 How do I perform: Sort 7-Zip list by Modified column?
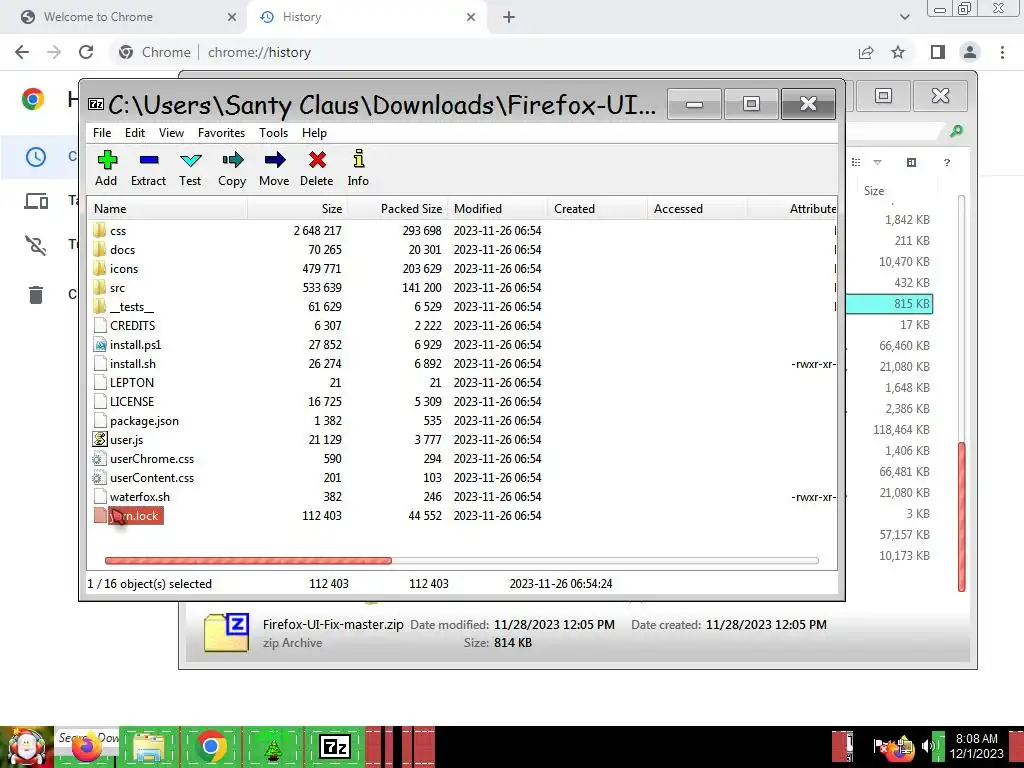coord(498,209)
